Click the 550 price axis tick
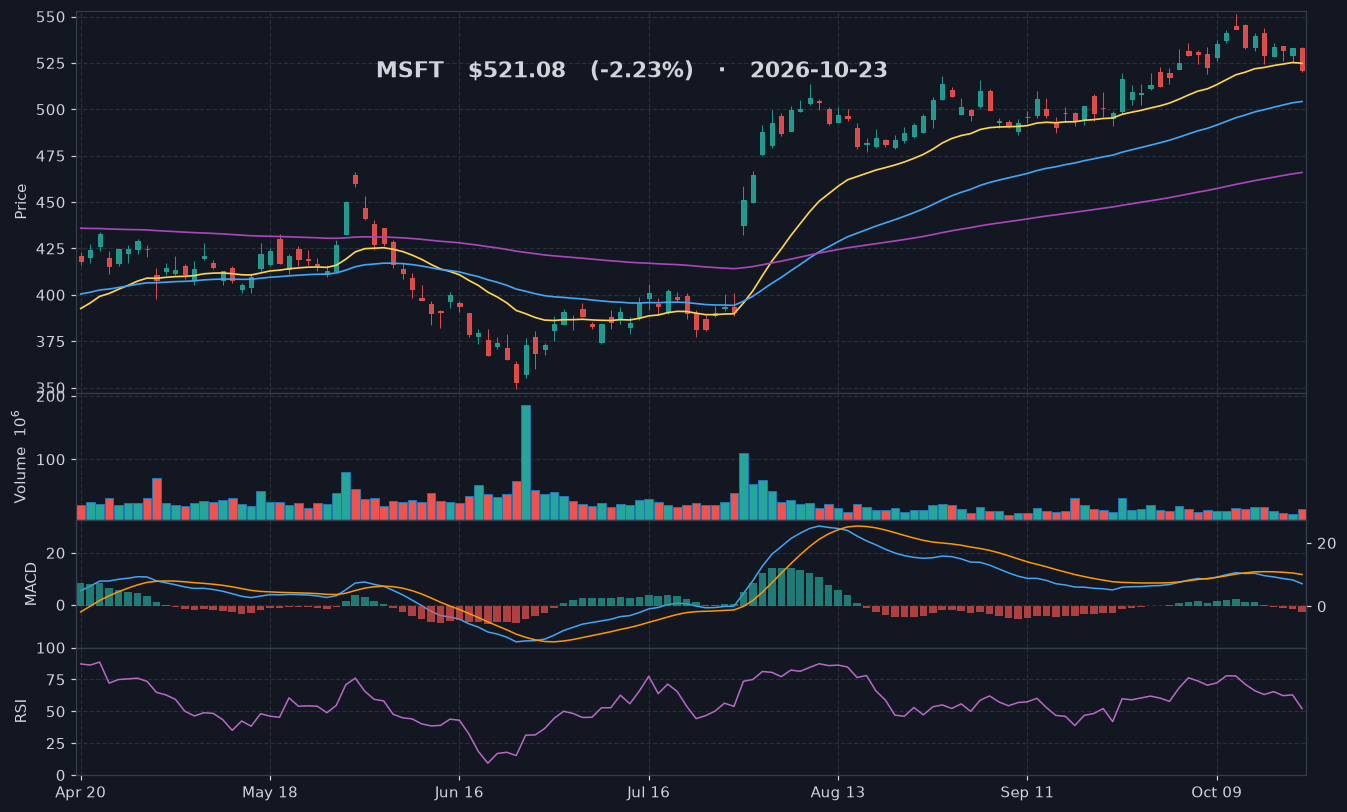This screenshot has height=812, width=1347. (51, 17)
